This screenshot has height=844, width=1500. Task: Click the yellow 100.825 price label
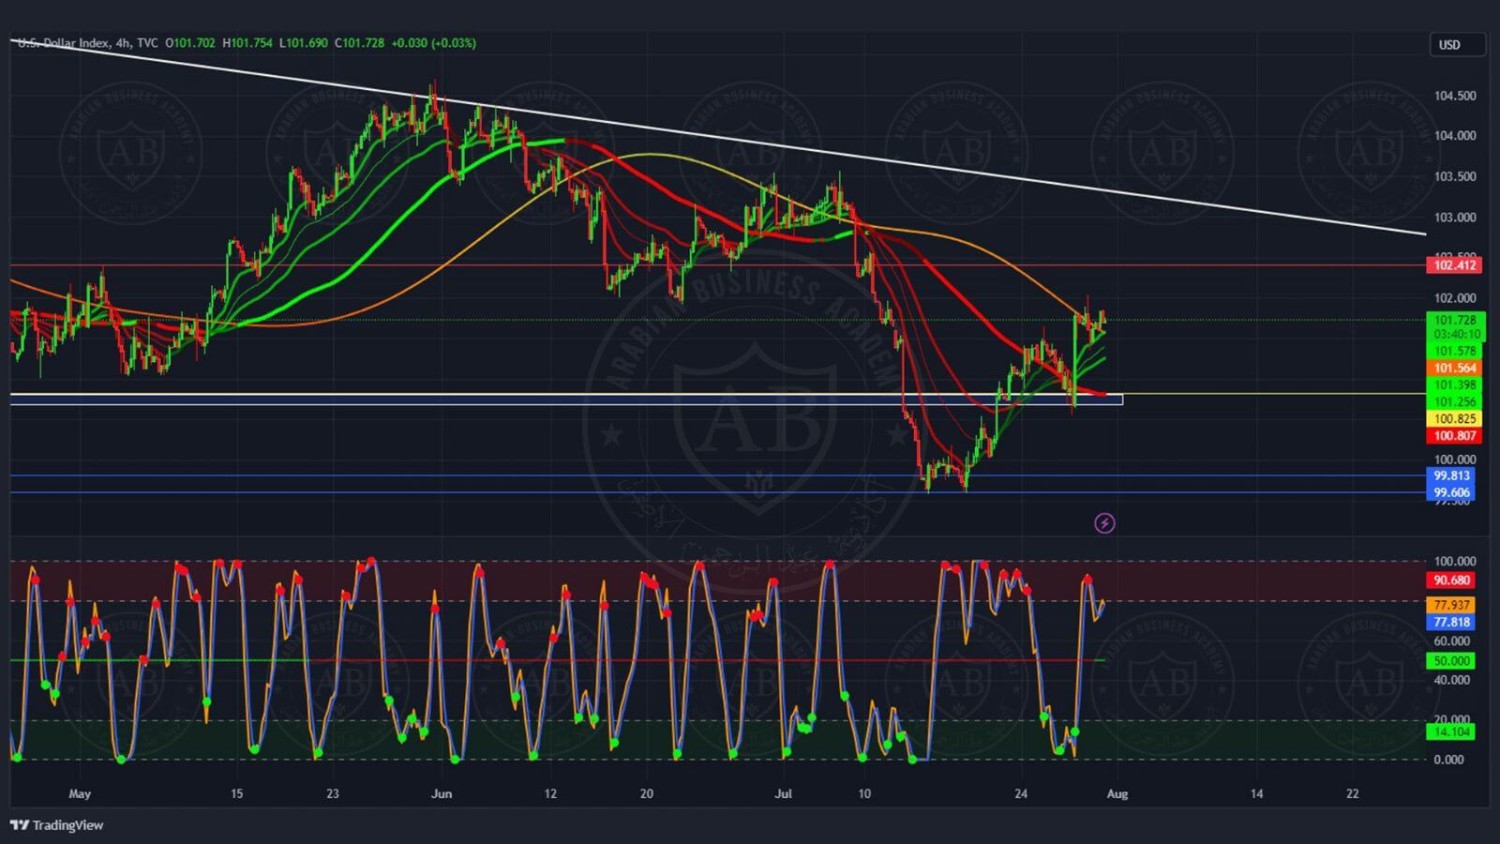[1454, 419]
